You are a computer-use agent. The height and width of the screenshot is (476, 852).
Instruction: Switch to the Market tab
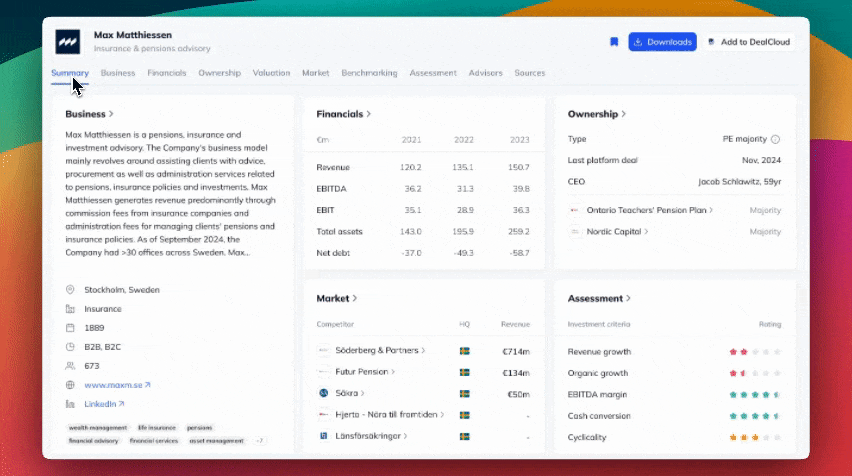click(x=316, y=73)
